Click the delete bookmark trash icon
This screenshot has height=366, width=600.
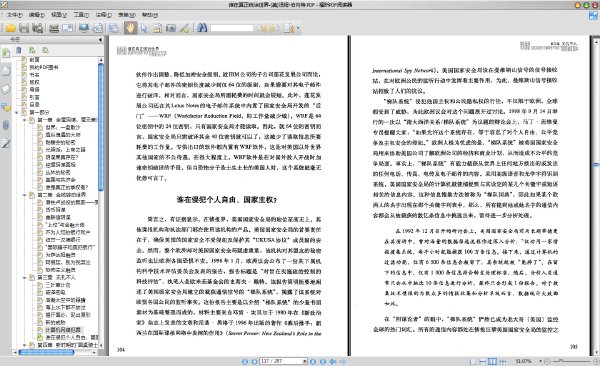click(x=19, y=50)
